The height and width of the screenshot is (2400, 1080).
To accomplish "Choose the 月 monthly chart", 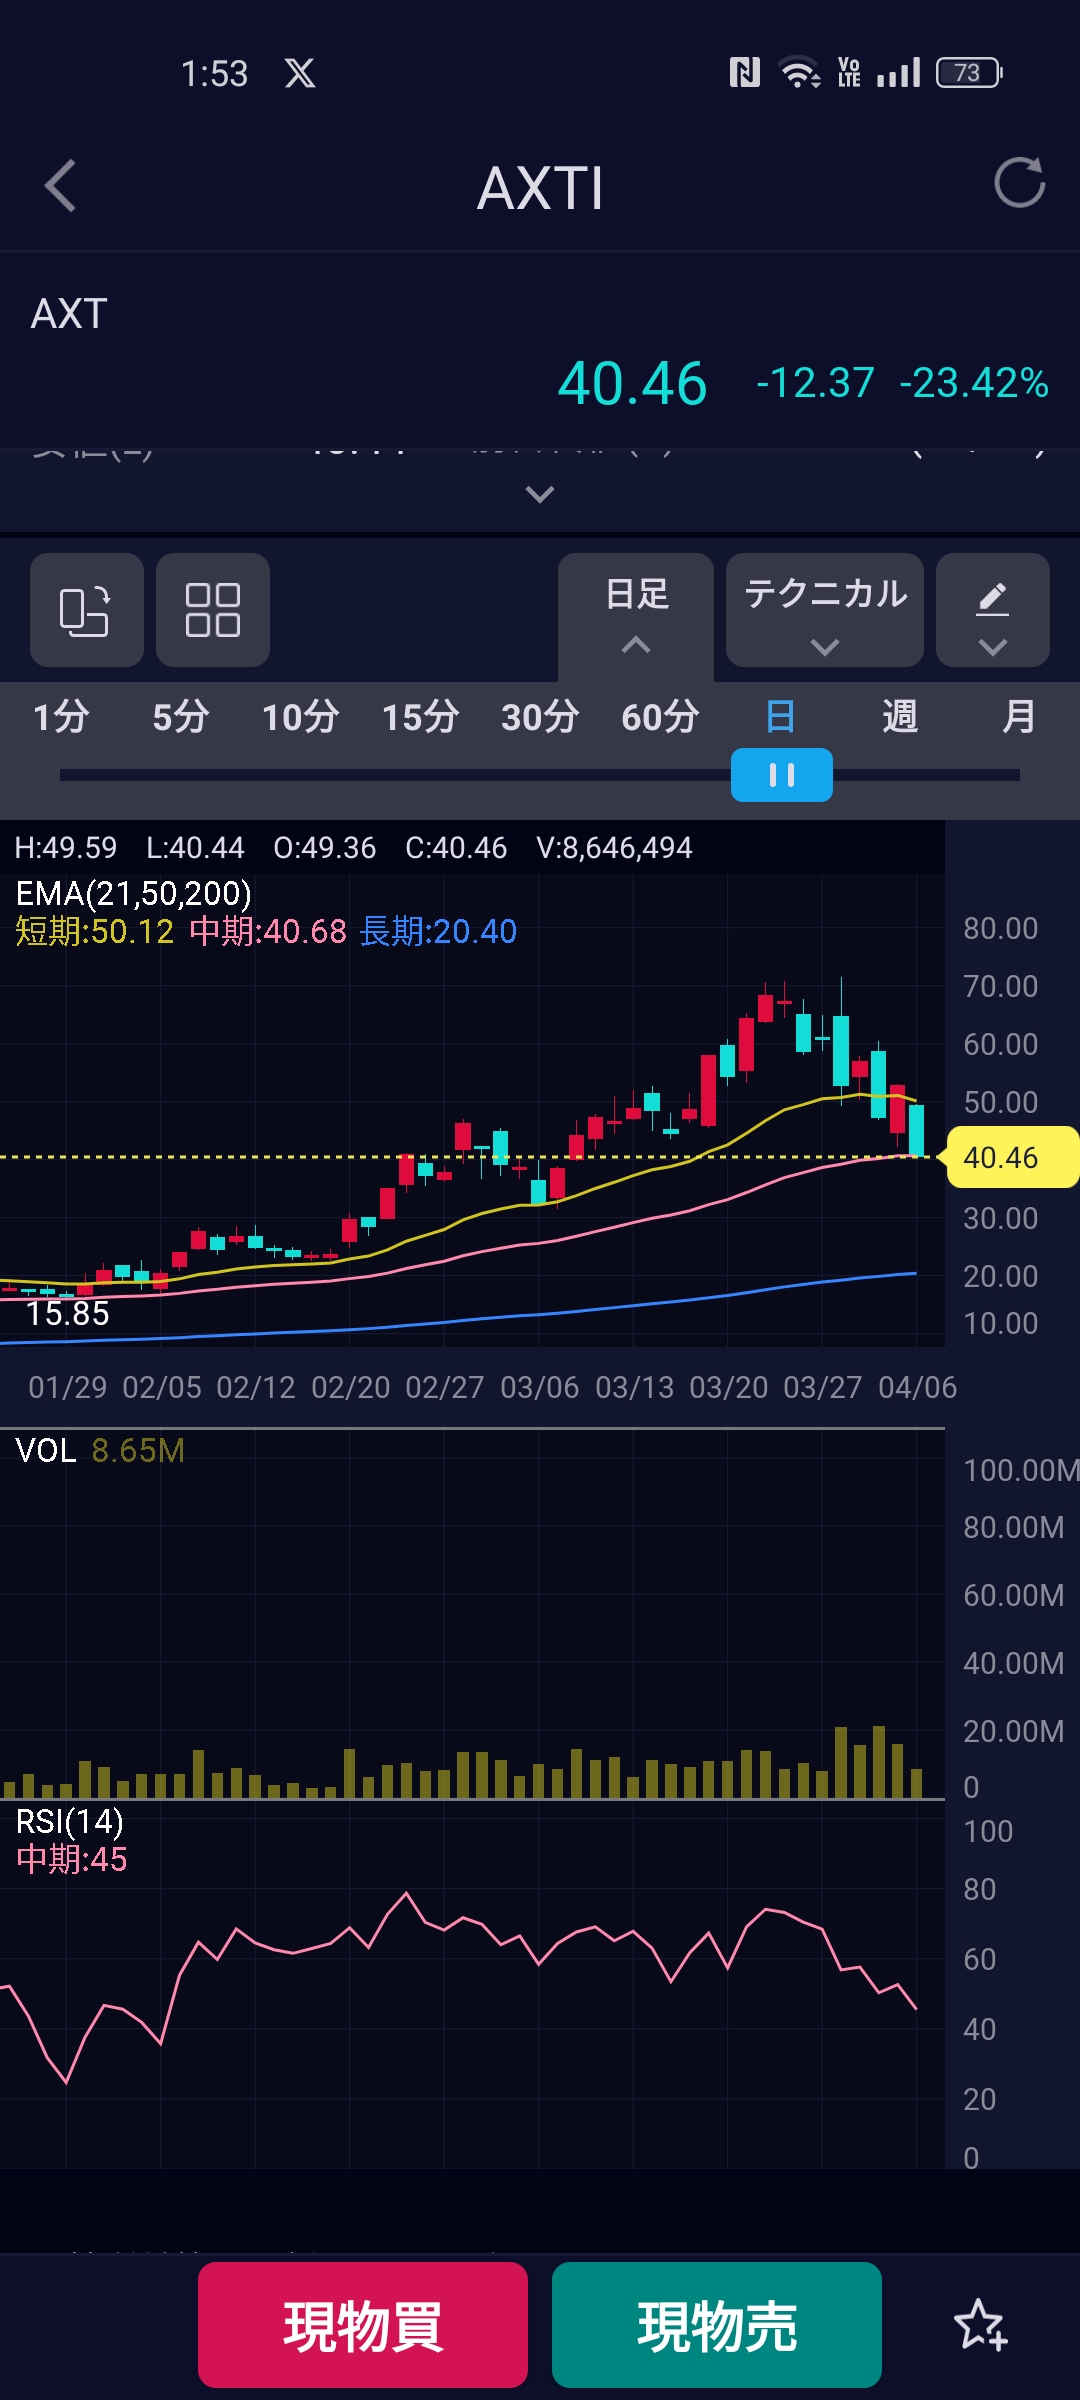I will pyautogui.click(x=1018, y=717).
